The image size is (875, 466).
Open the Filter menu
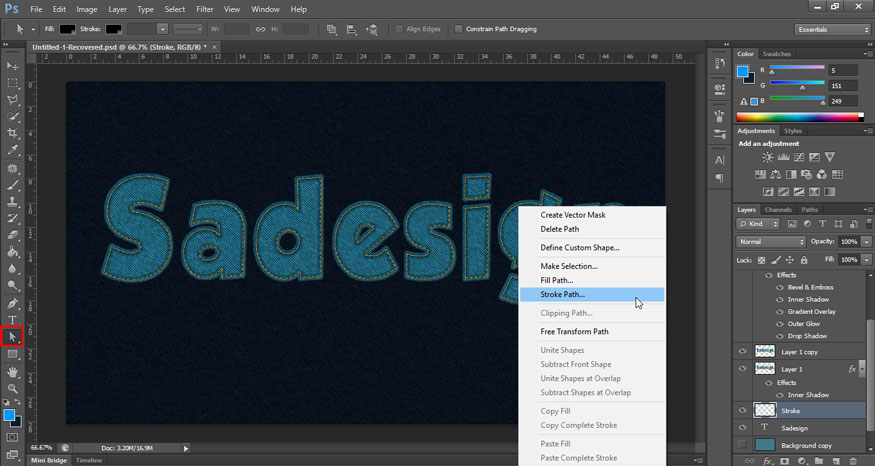pos(204,9)
